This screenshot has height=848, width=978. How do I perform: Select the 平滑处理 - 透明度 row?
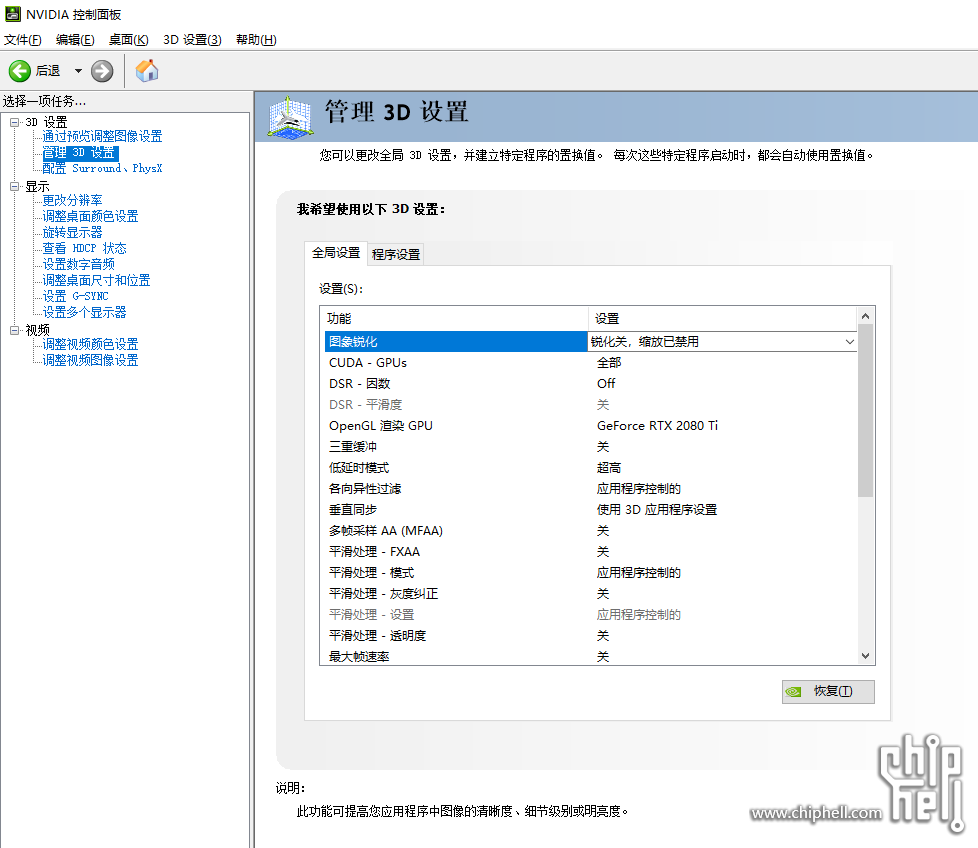tap(591, 636)
